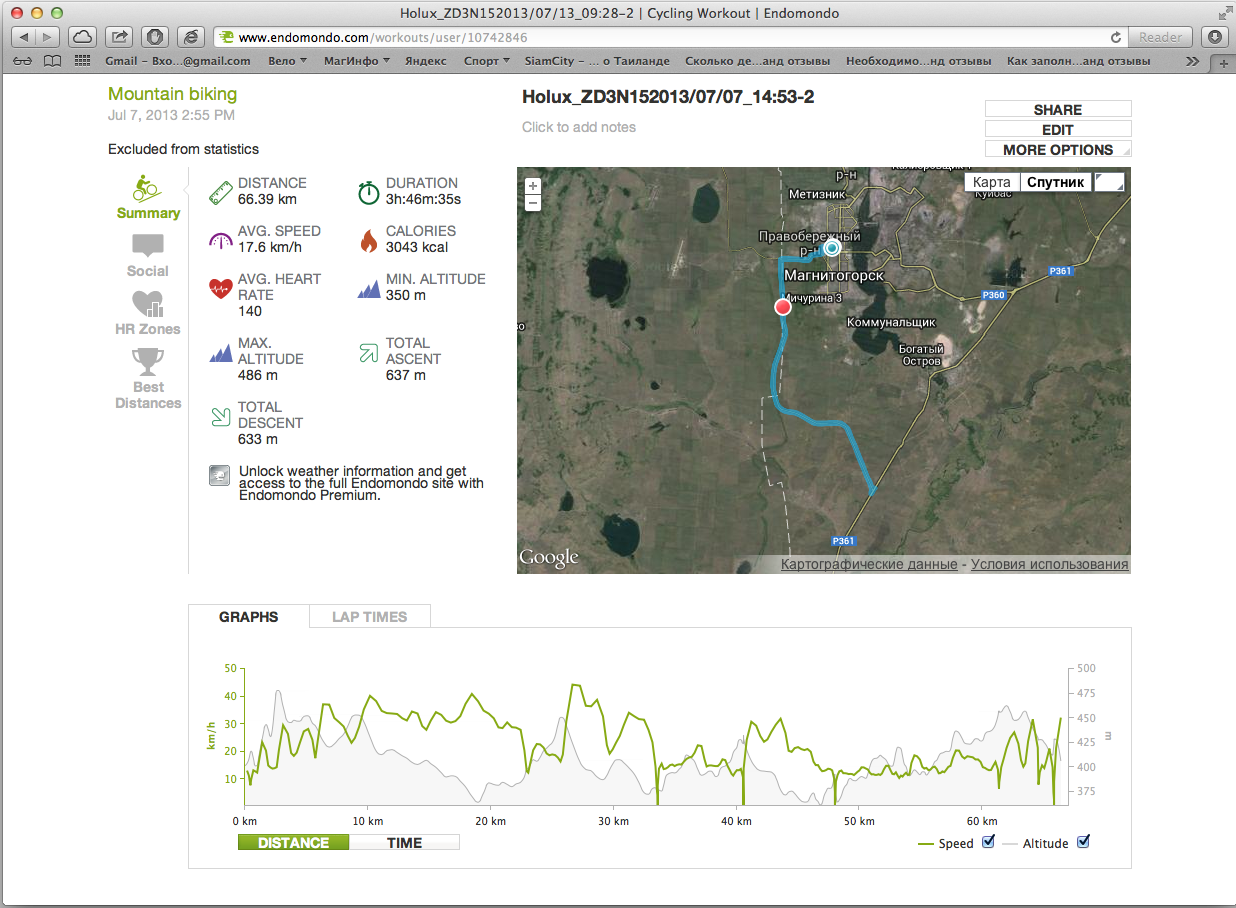Switch to the LAP TIMES tab

tap(369, 617)
